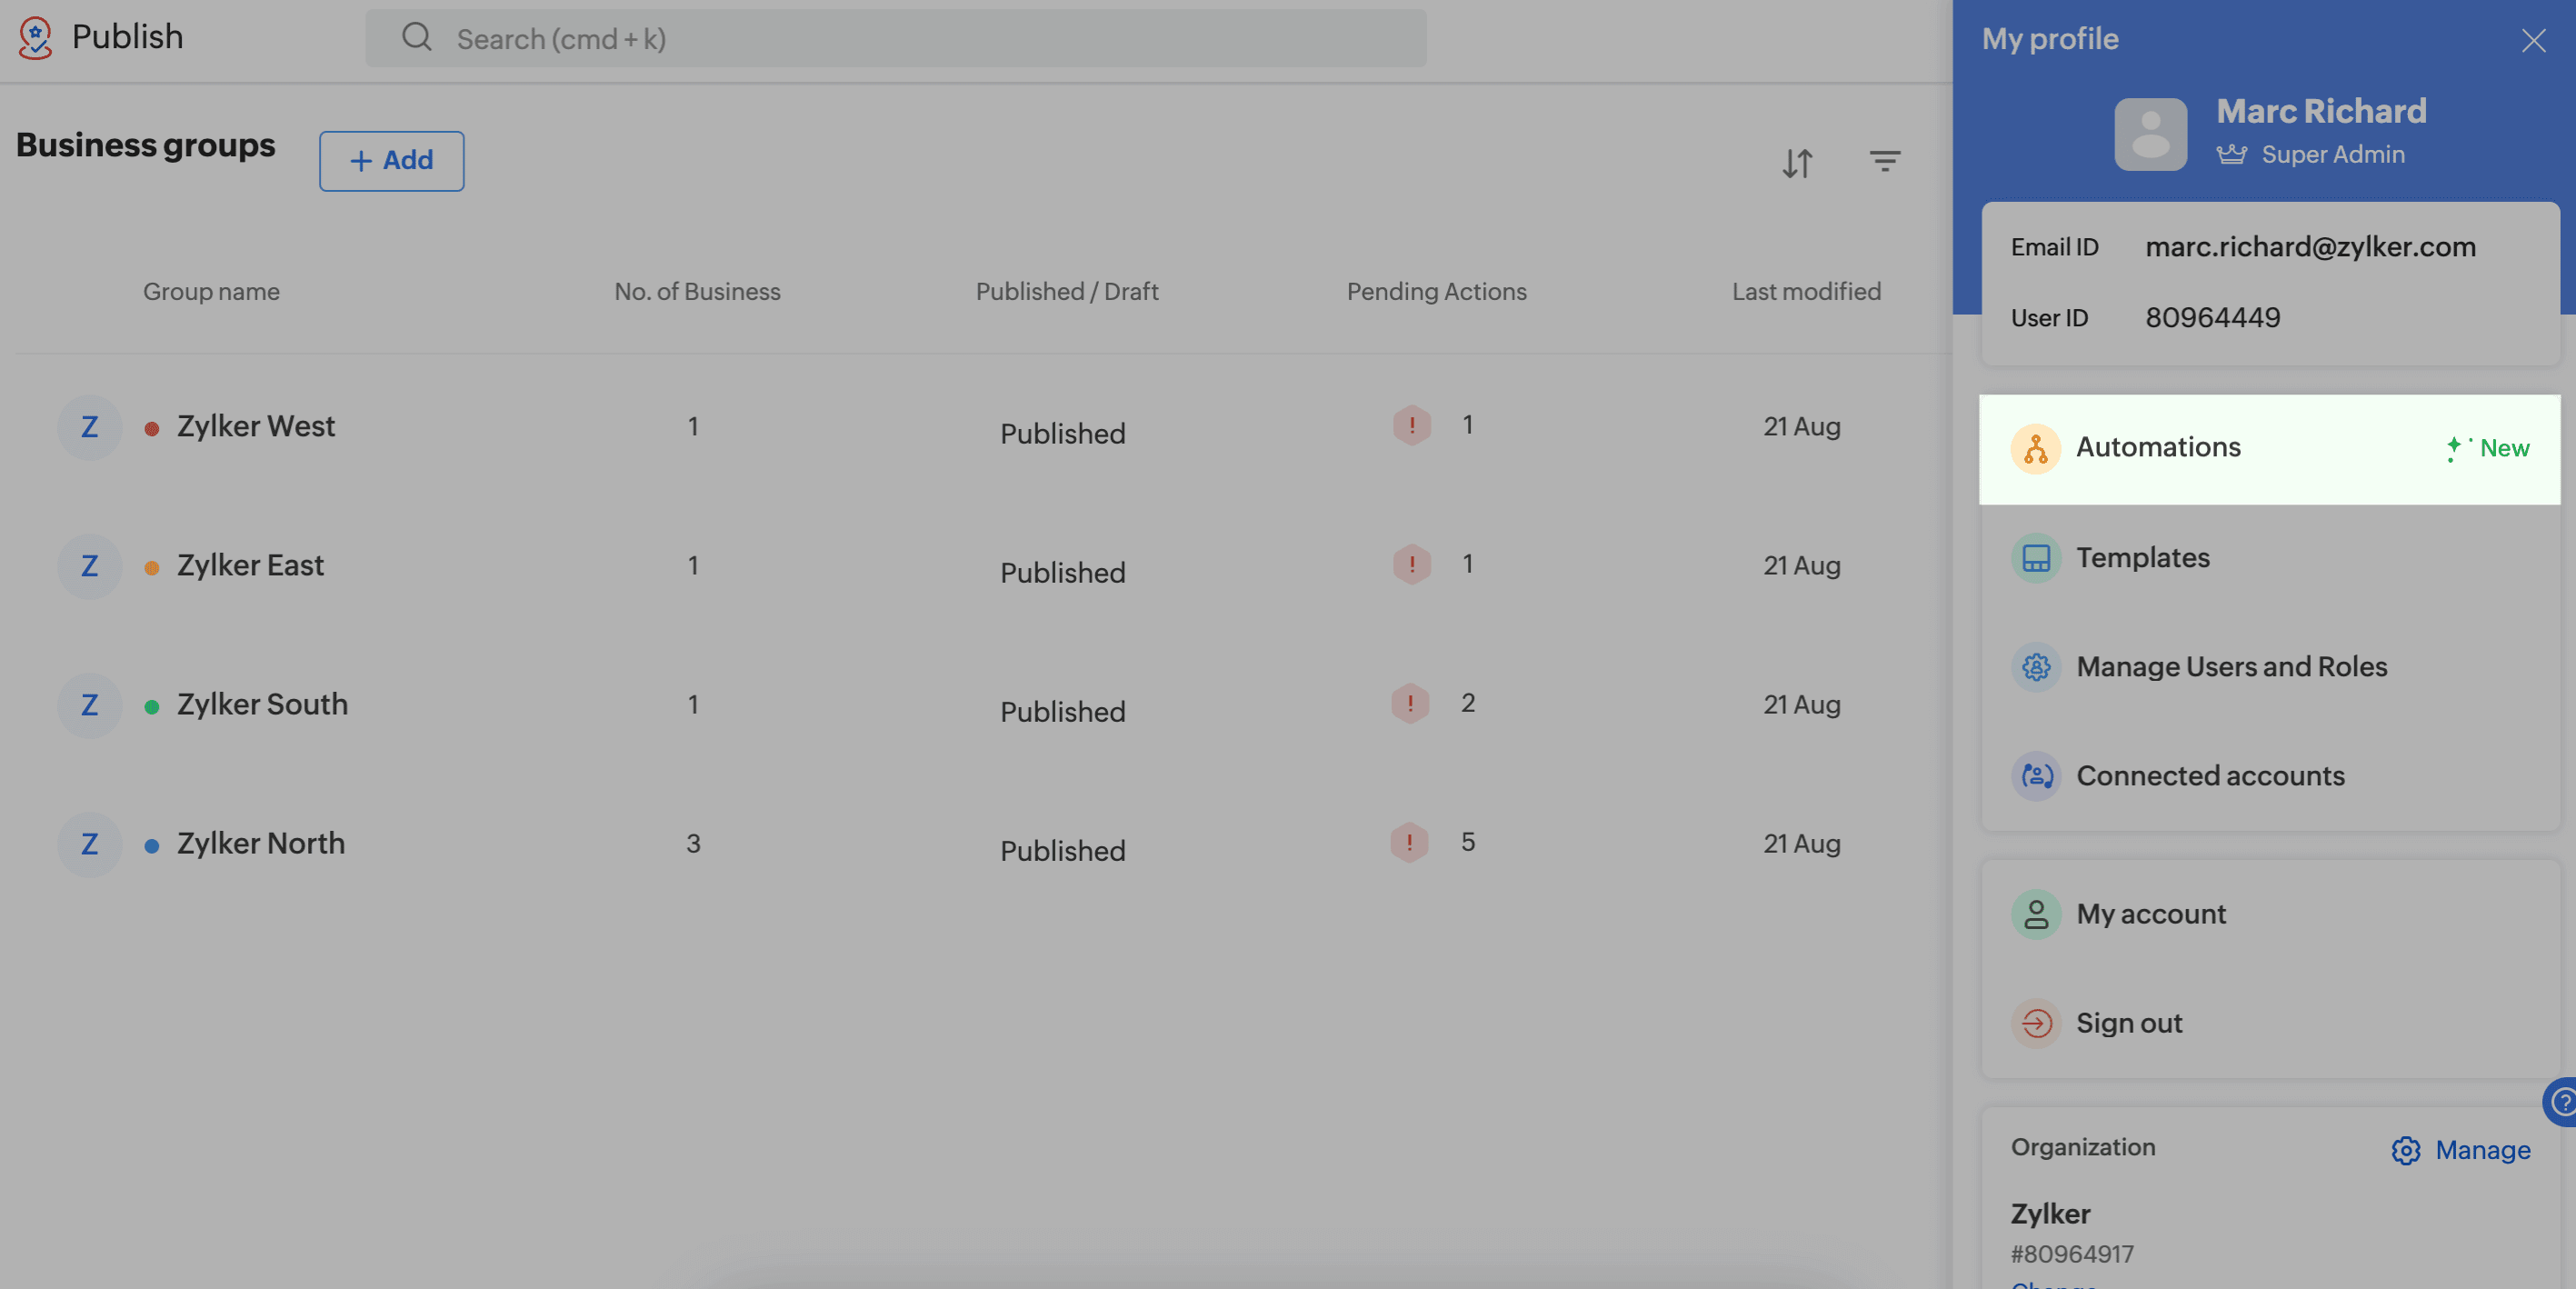
Task: Open My account entry
Action: [2269, 914]
